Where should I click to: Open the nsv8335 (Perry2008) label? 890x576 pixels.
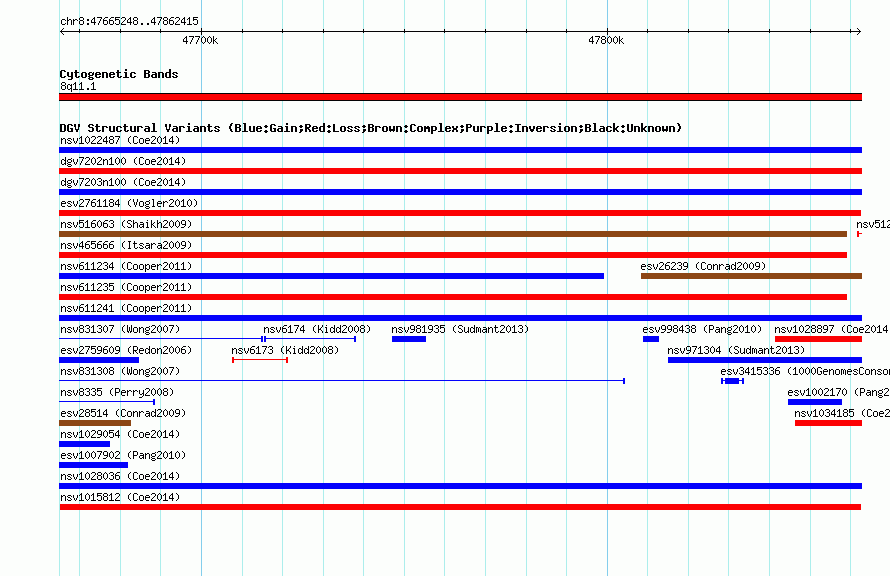[x=117, y=392]
